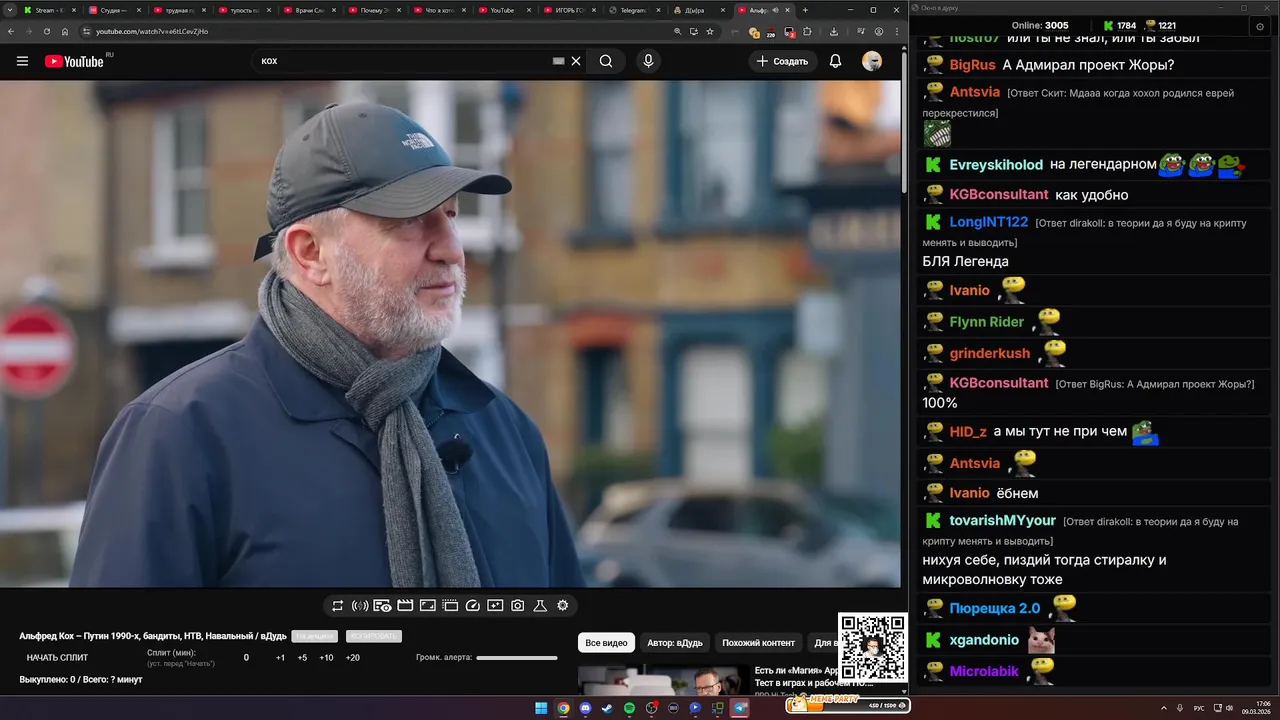
Task: Click the КОПИРОВАТЬ button near the title
Action: click(x=373, y=637)
